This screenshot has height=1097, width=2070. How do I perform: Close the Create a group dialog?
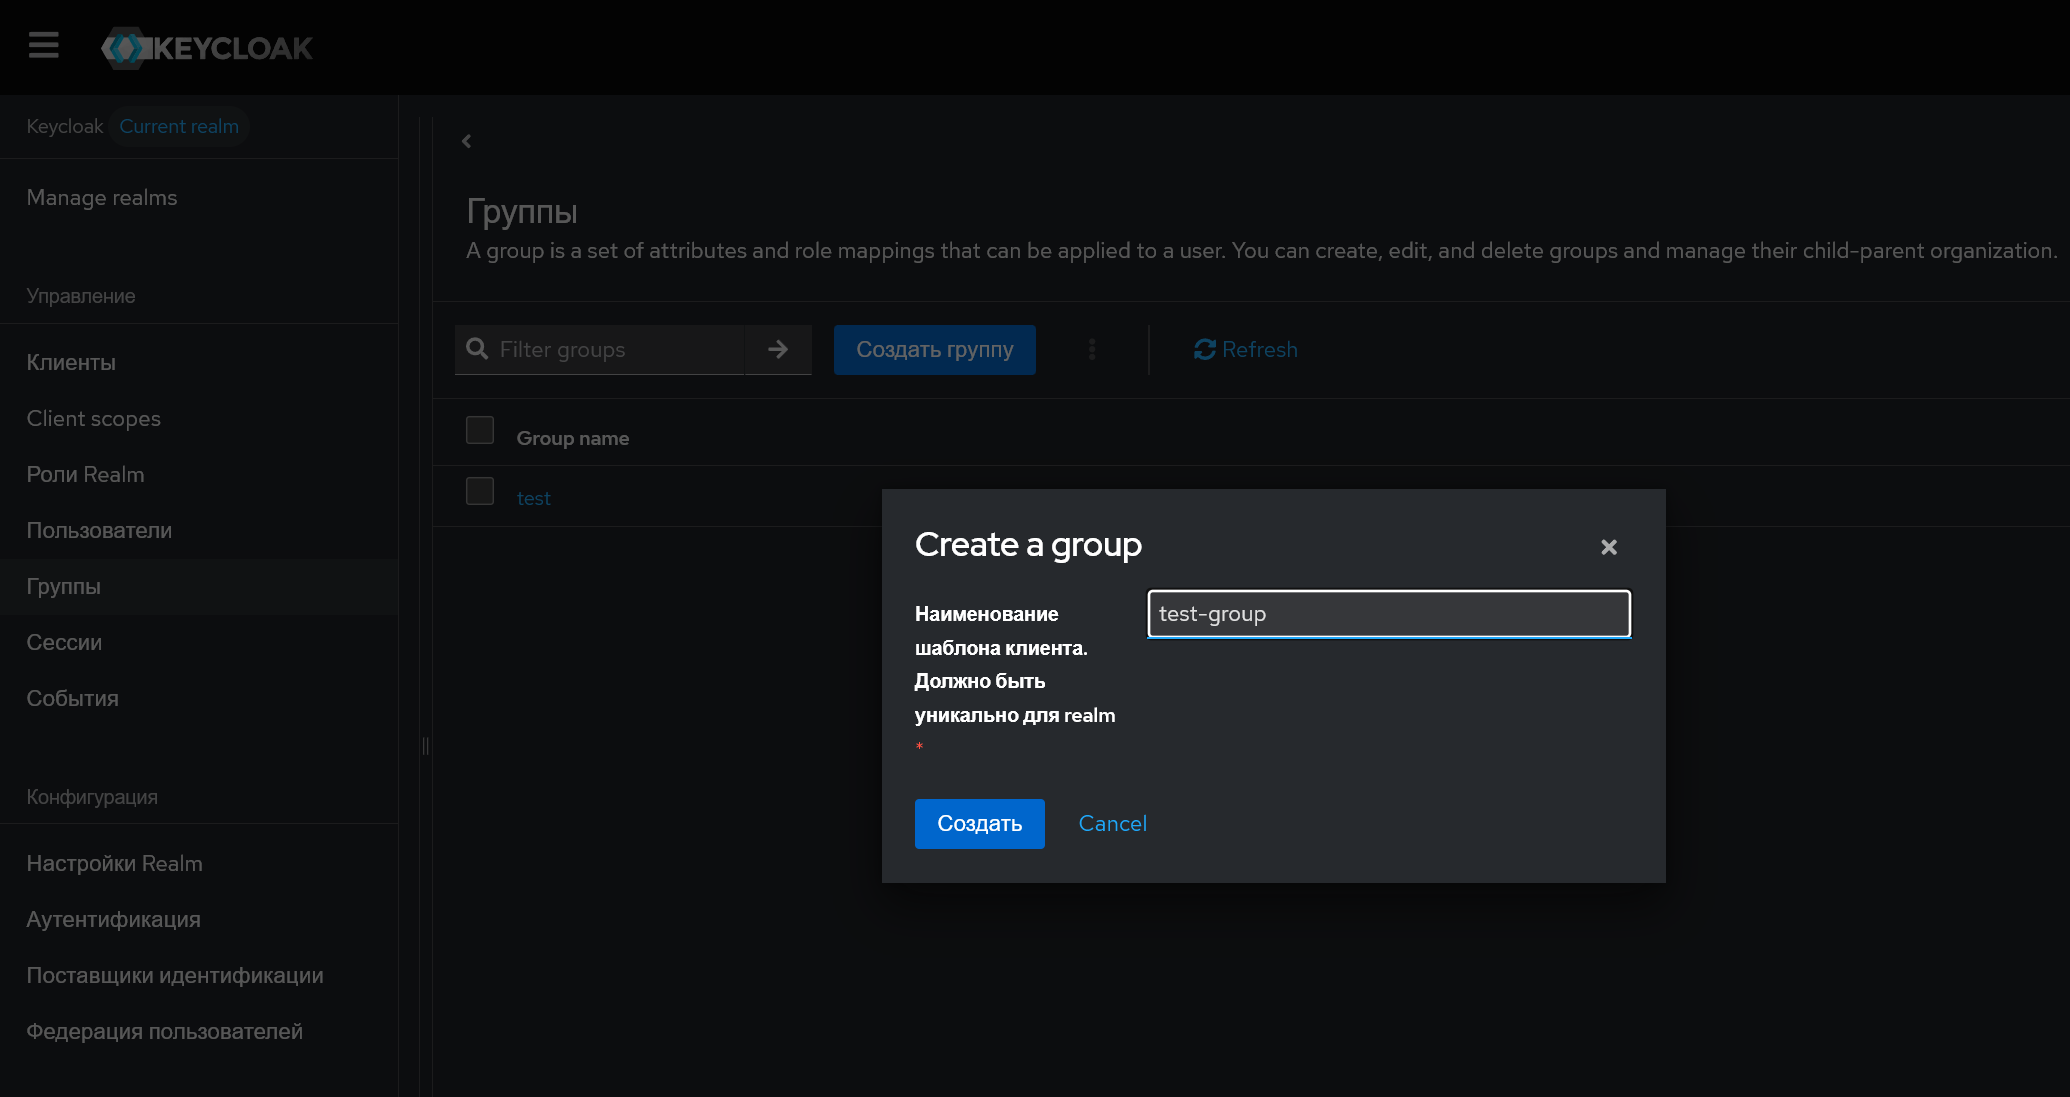(x=1609, y=547)
